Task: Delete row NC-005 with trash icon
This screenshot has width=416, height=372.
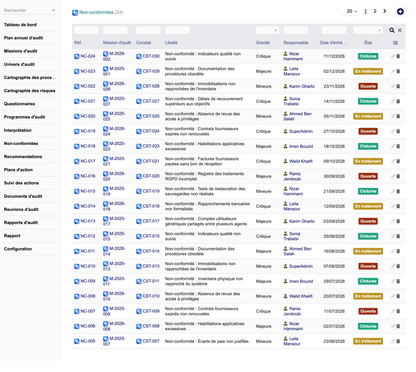Action: [398, 341]
